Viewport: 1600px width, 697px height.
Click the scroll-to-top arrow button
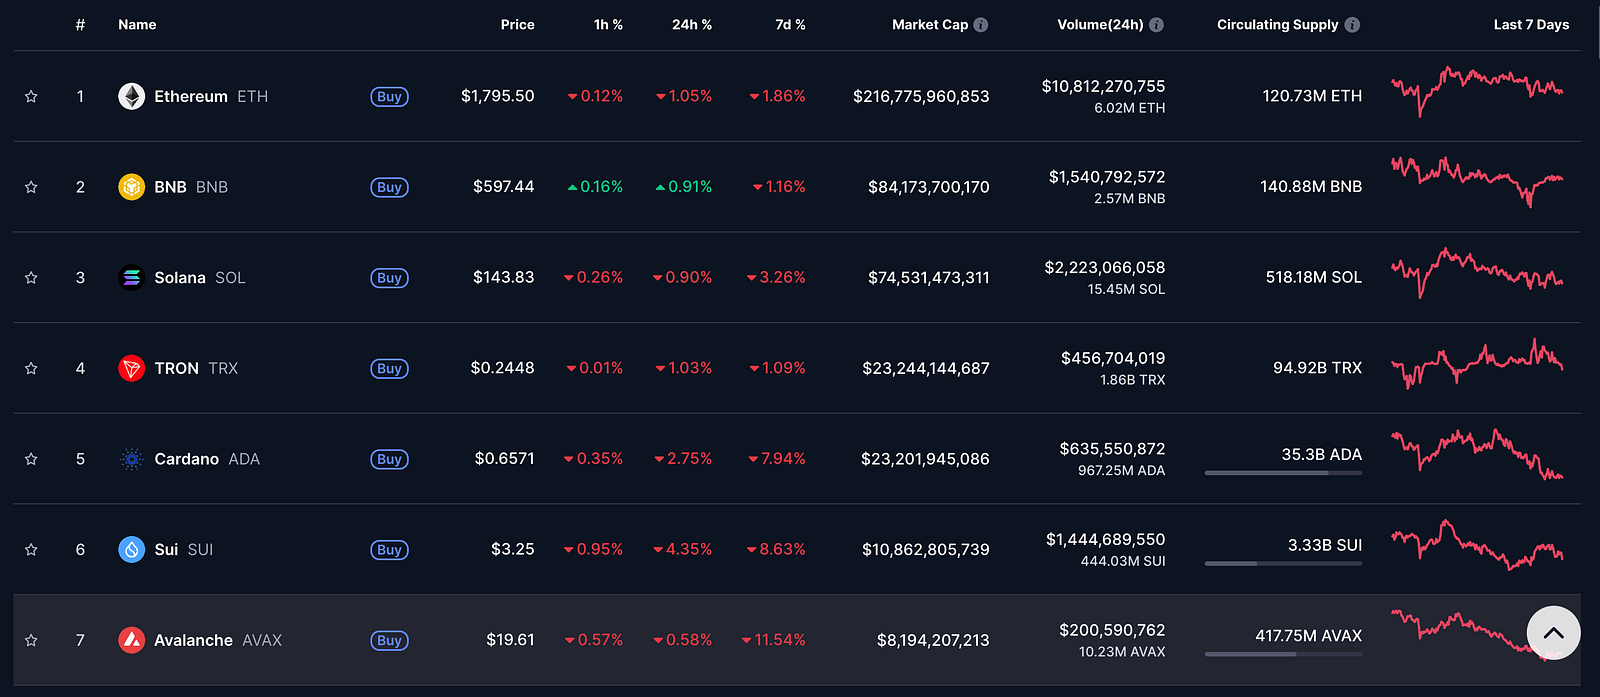point(1553,633)
